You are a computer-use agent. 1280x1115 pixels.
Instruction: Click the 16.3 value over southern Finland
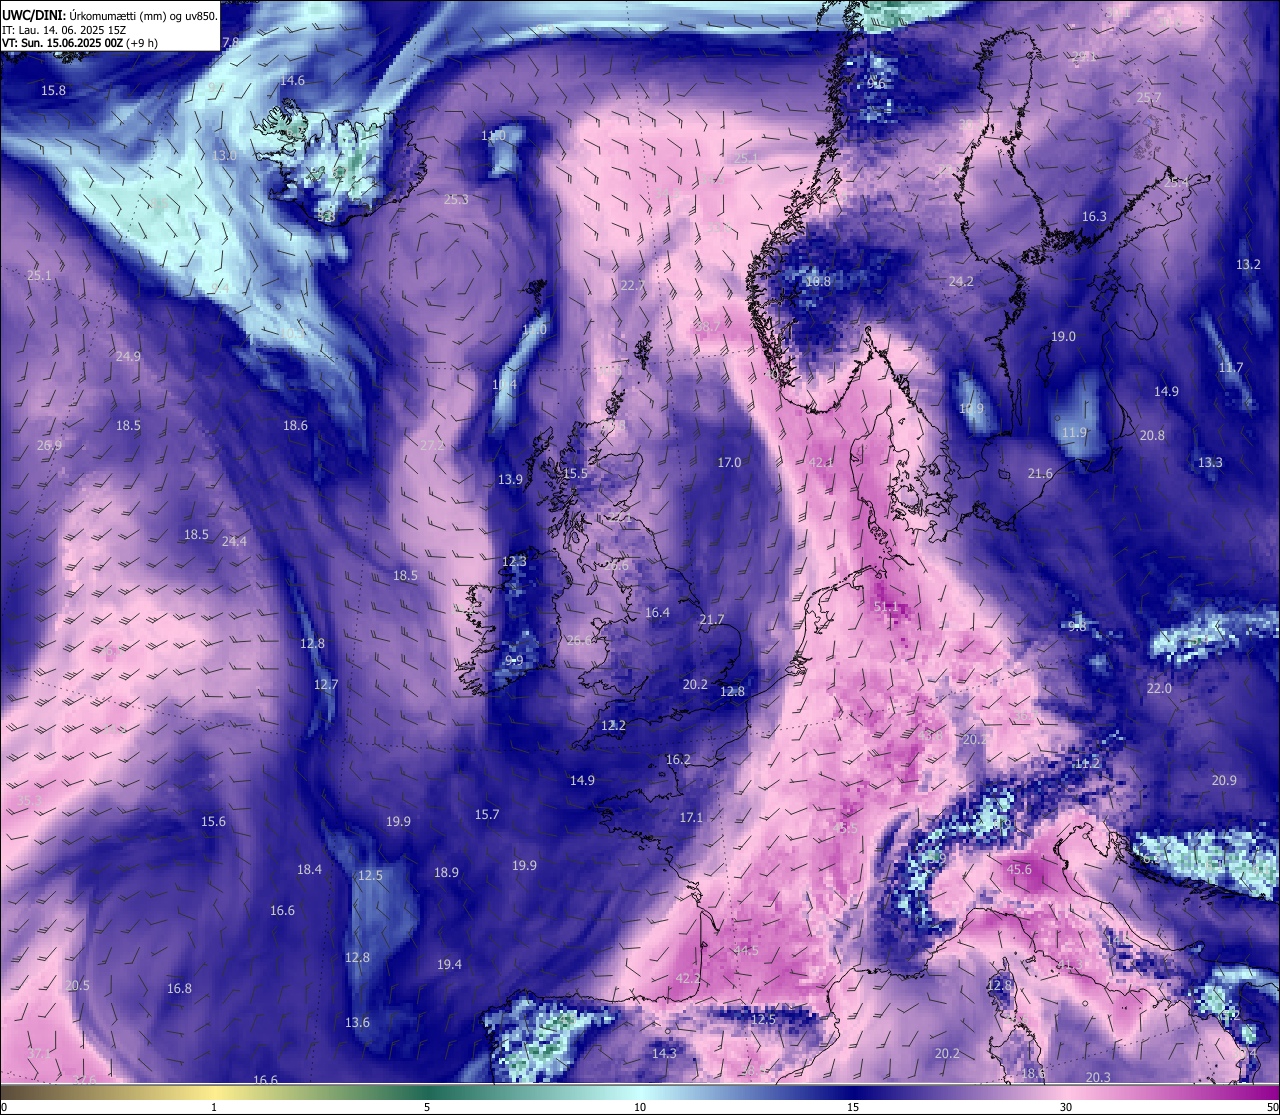(x=1094, y=216)
